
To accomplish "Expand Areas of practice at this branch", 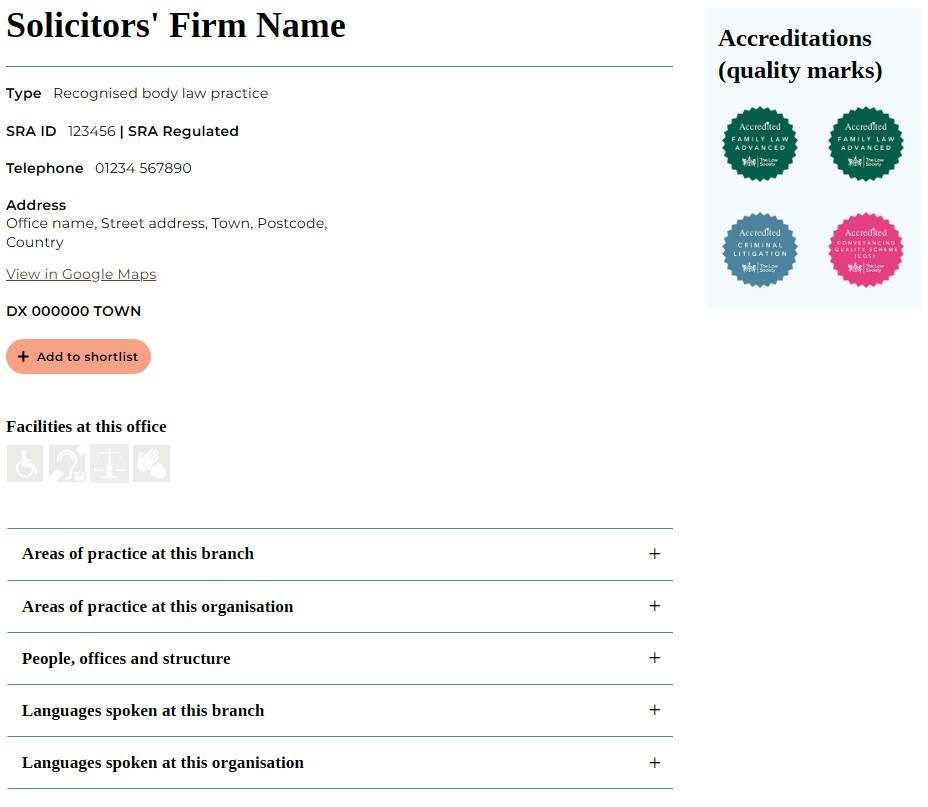I will coord(655,553).
